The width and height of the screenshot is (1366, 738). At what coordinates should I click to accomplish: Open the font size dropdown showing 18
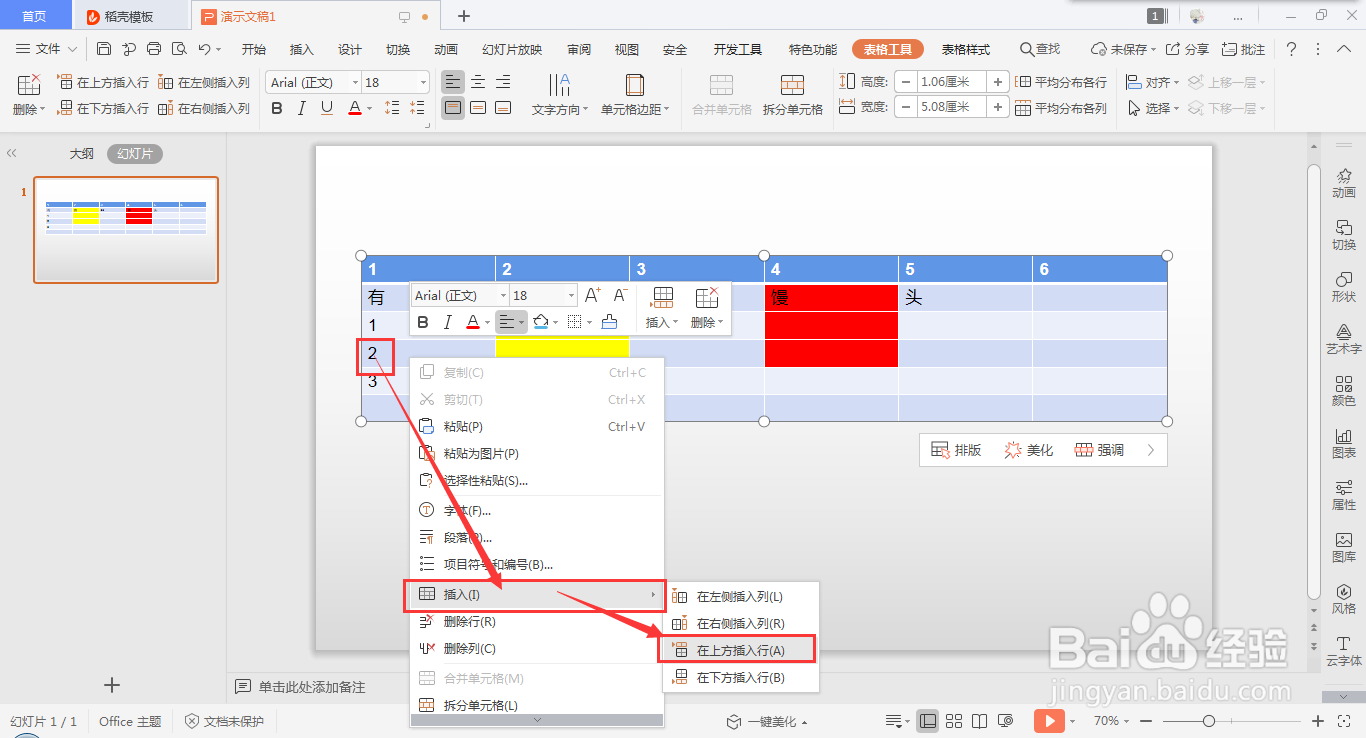(x=395, y=81)
